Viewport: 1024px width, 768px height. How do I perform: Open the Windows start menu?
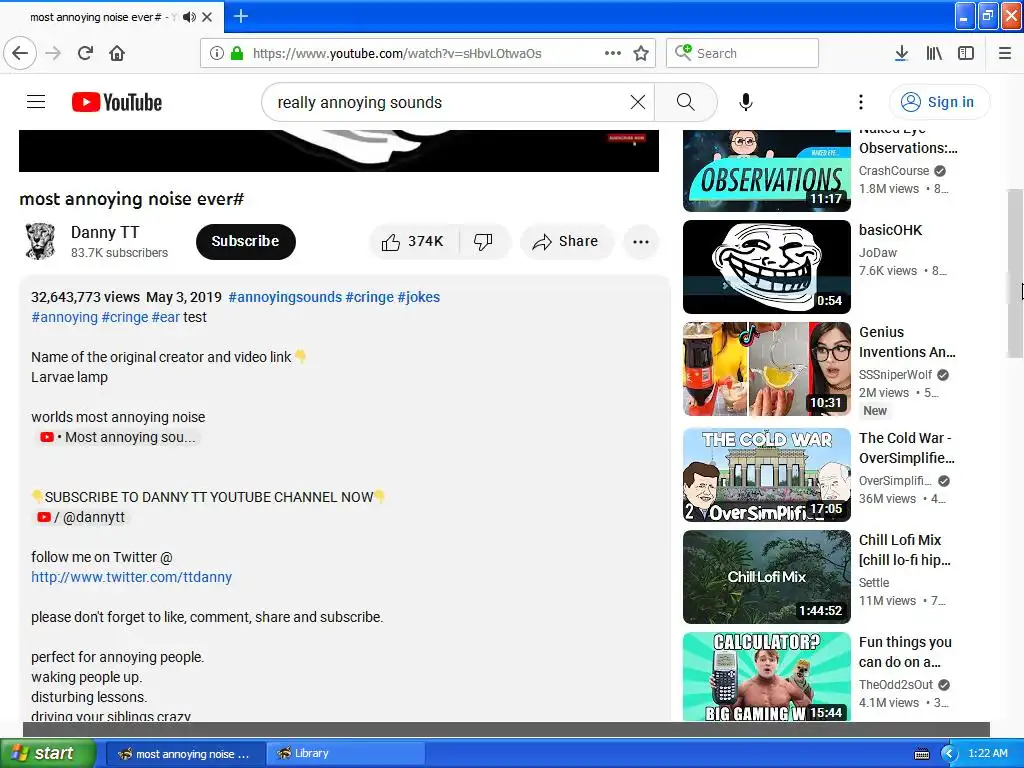[x=47, y=754]
